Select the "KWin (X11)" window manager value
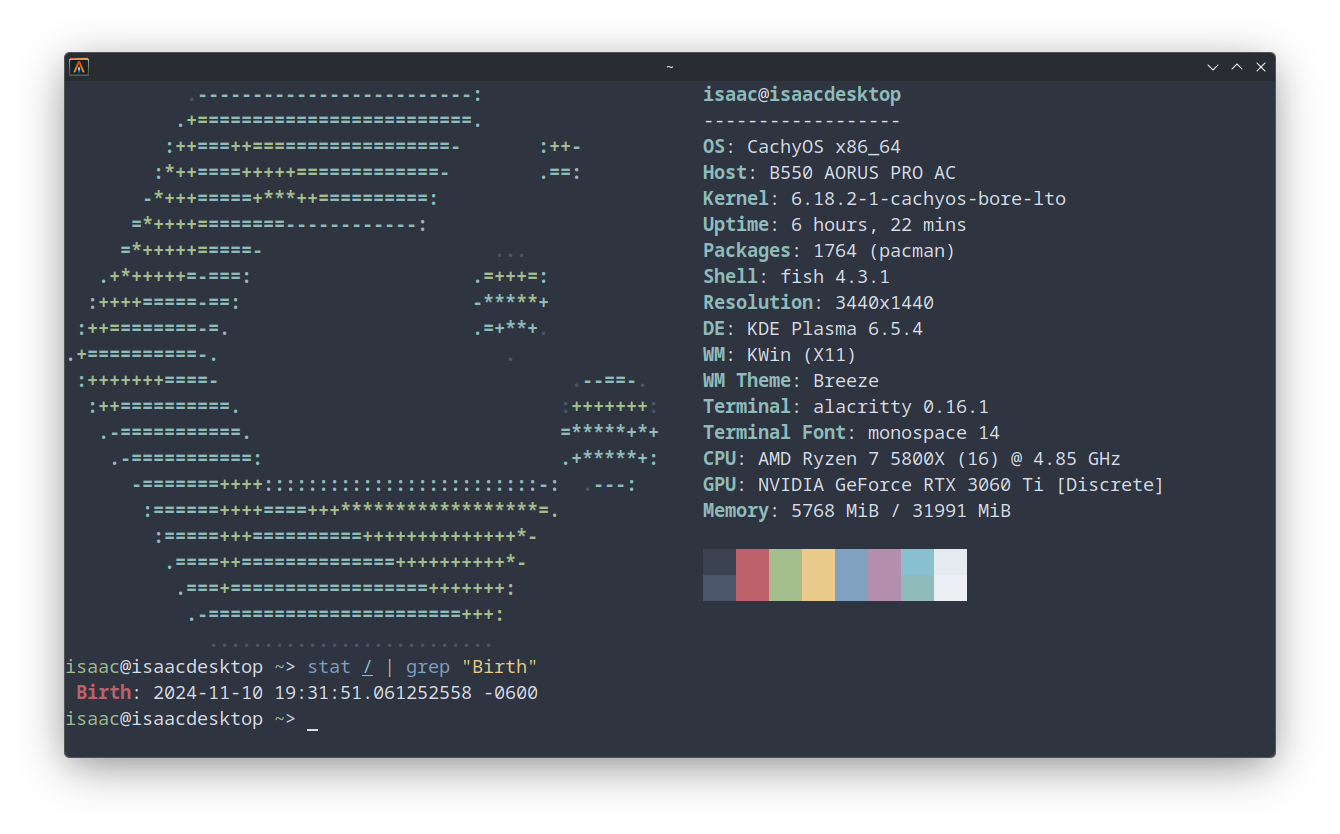The image size is (1340, 834). [802, 355]
